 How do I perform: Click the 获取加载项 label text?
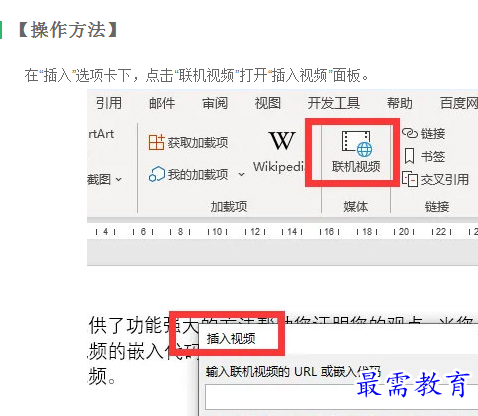coord(198,143)
